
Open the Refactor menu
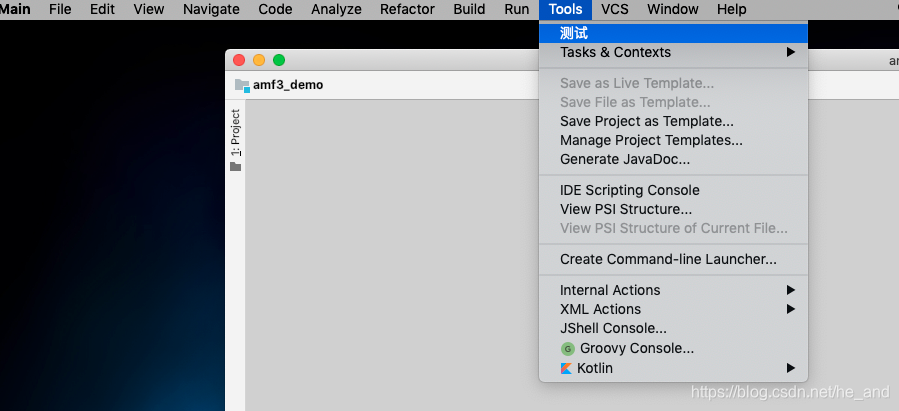point(407,9)
